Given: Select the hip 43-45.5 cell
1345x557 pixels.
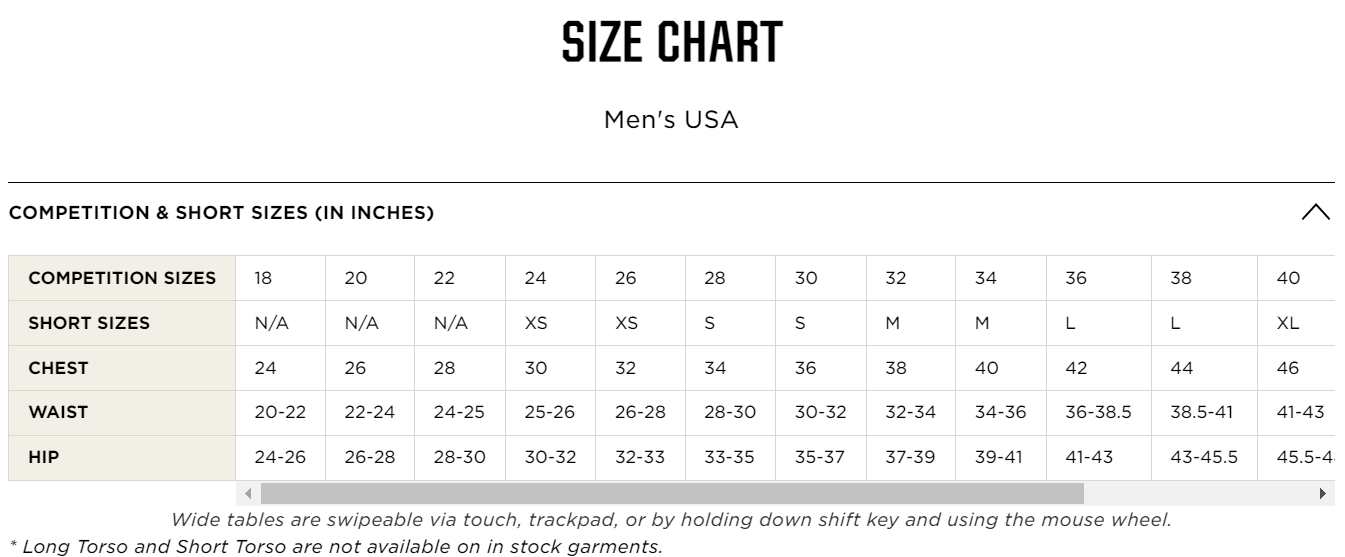Looking at the screenshot, I should (1203, 457).
